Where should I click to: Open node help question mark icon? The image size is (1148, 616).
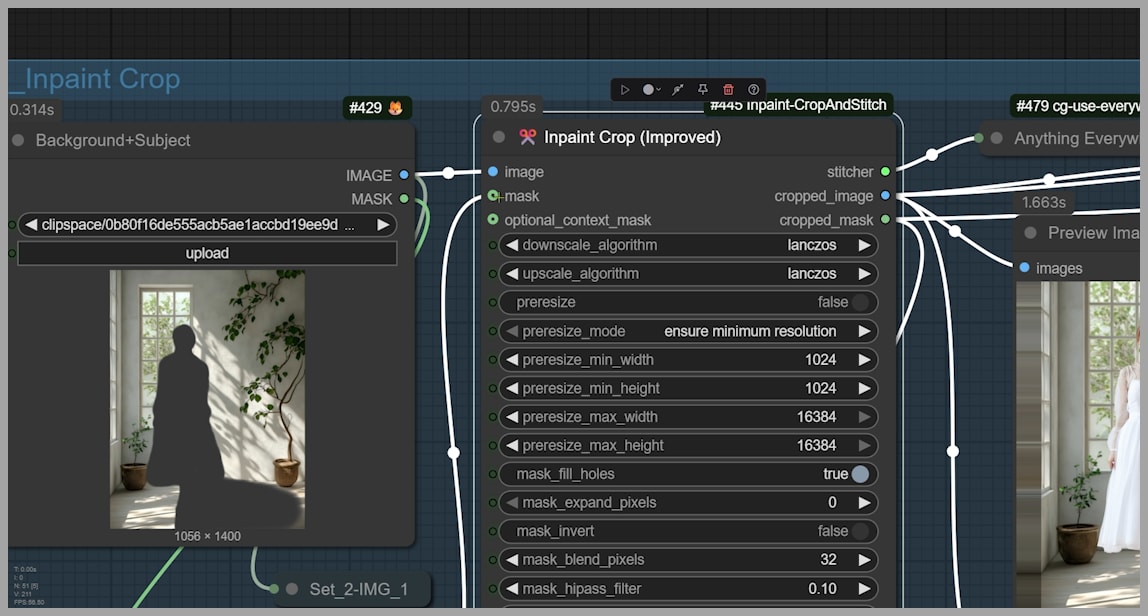click(753, 90)
